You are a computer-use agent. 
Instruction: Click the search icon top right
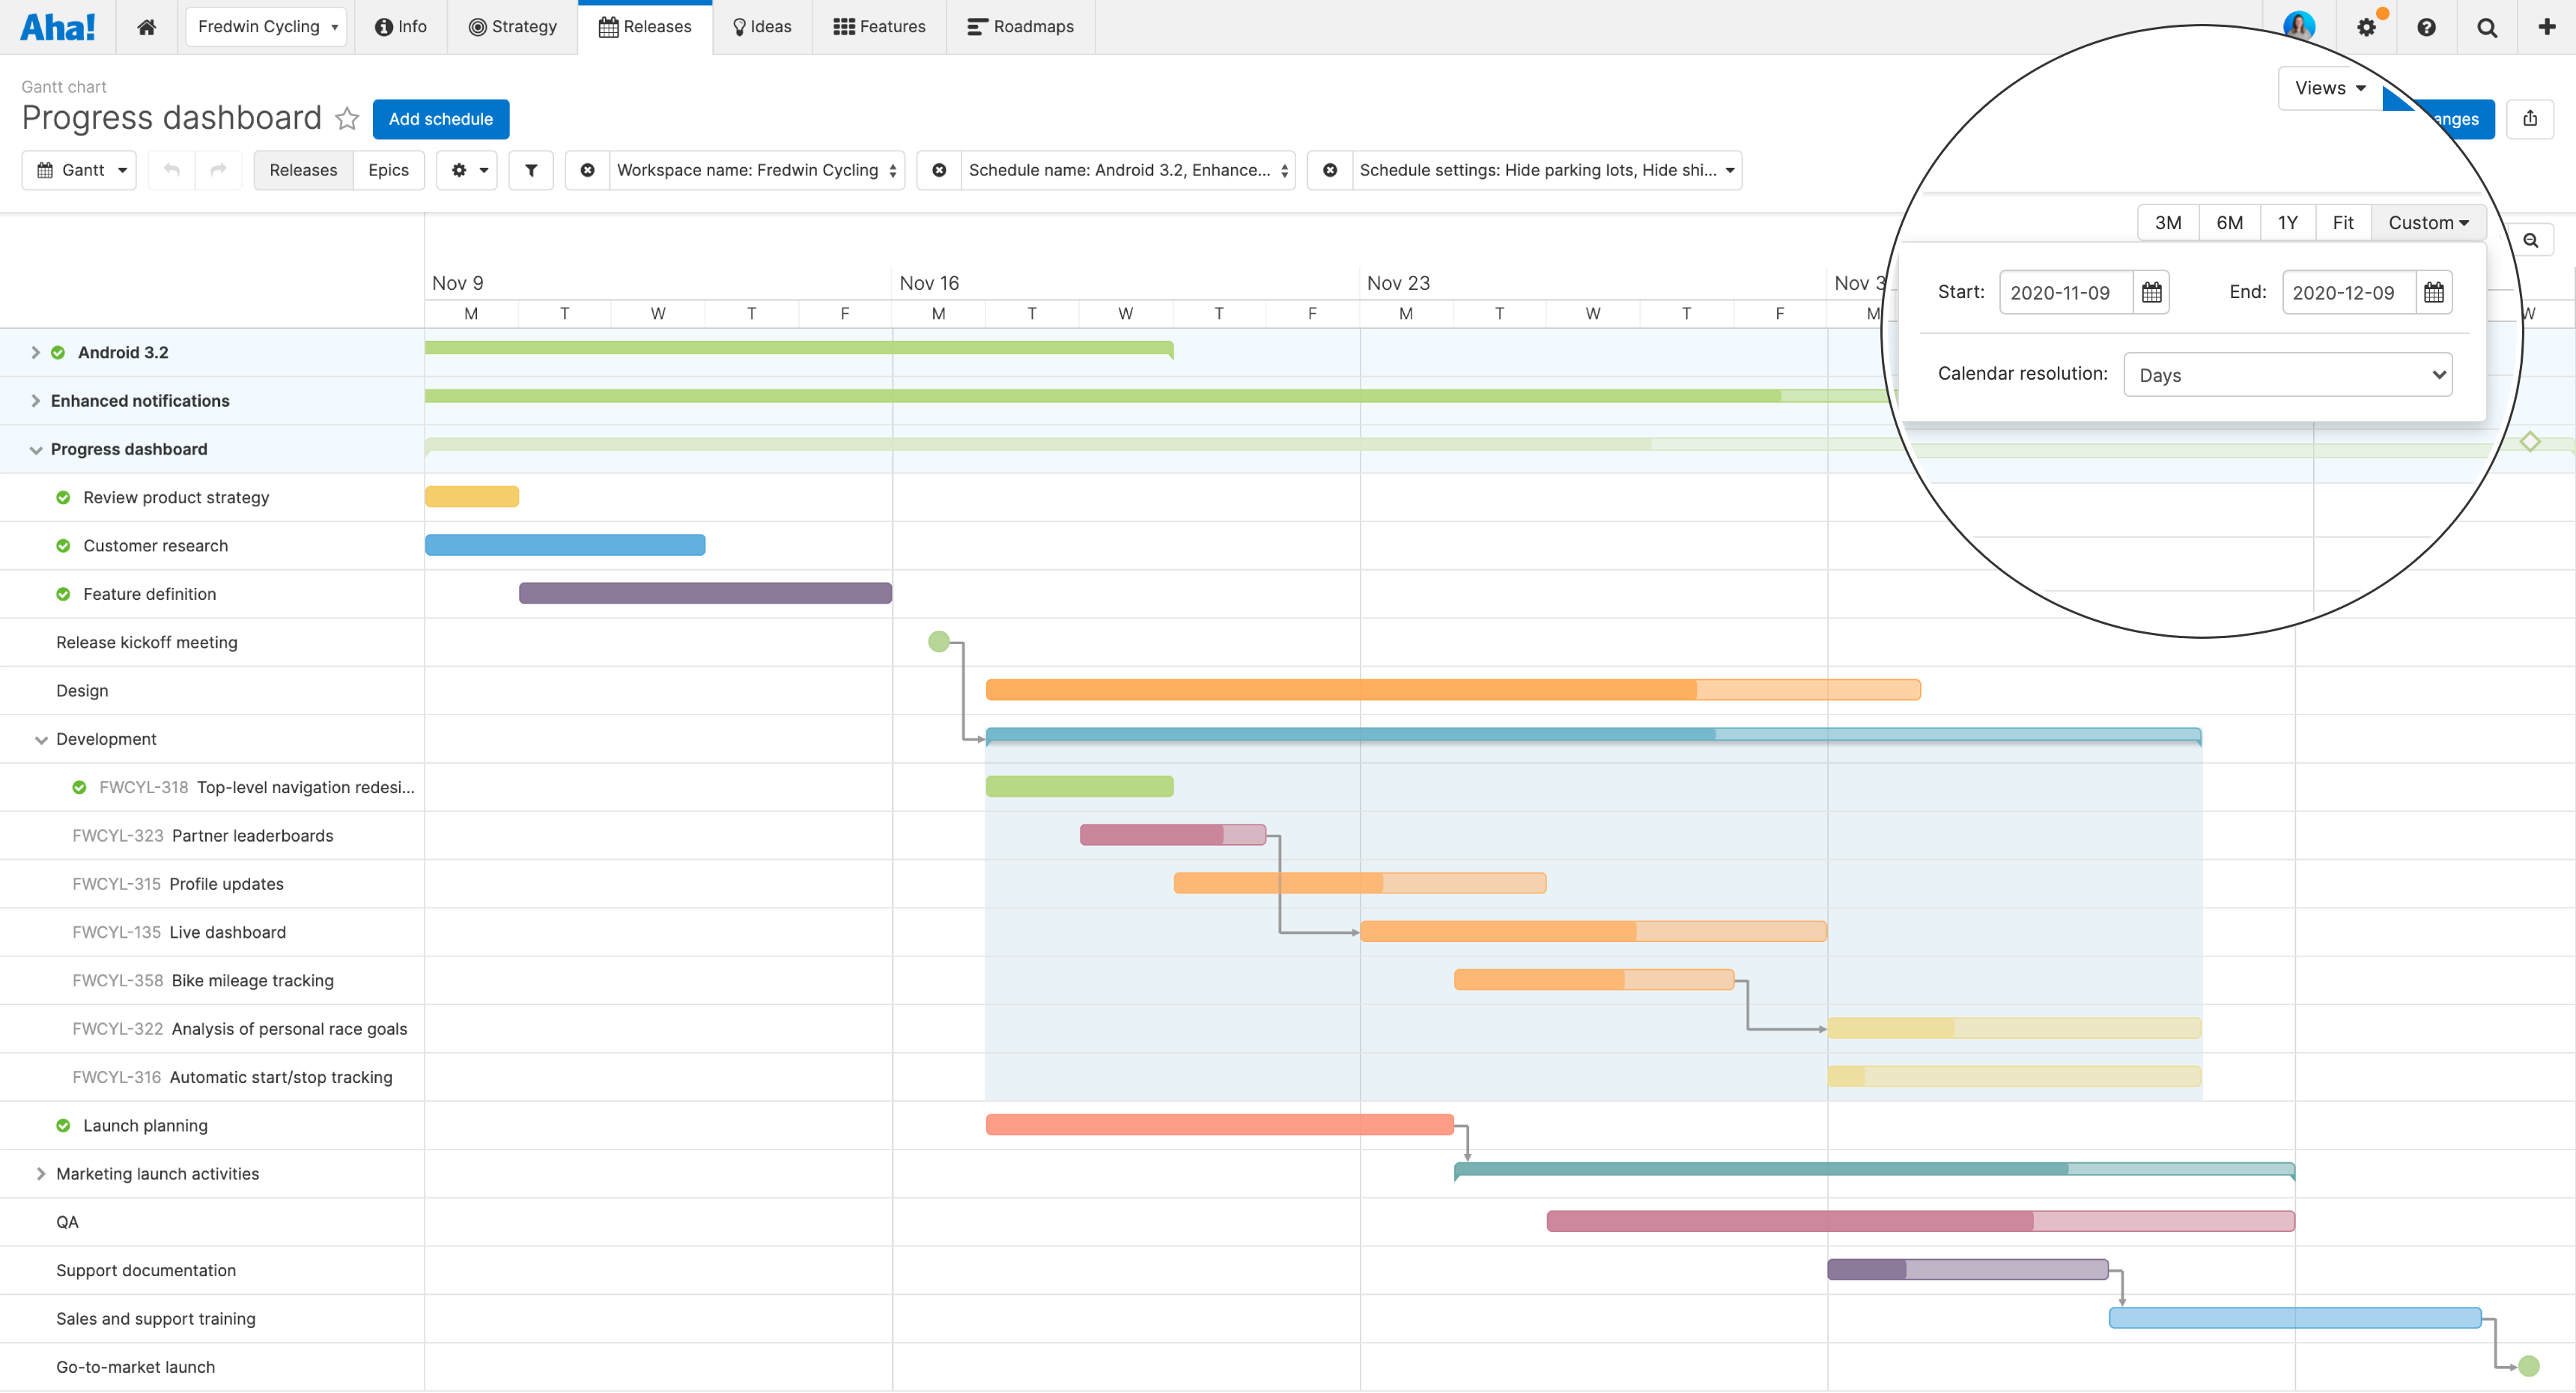click(2487, 25)
